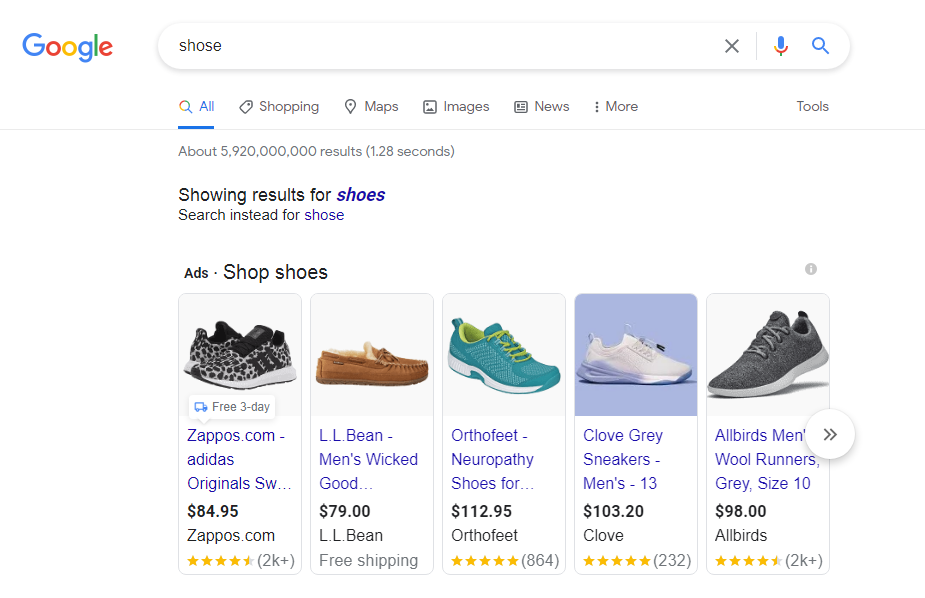Click the Zappos.com seller name
Screen dimensions: 925x598
231,535
